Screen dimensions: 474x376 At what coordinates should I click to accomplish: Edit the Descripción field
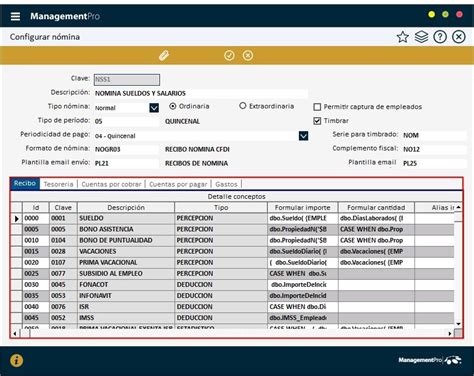coord(200,93)
